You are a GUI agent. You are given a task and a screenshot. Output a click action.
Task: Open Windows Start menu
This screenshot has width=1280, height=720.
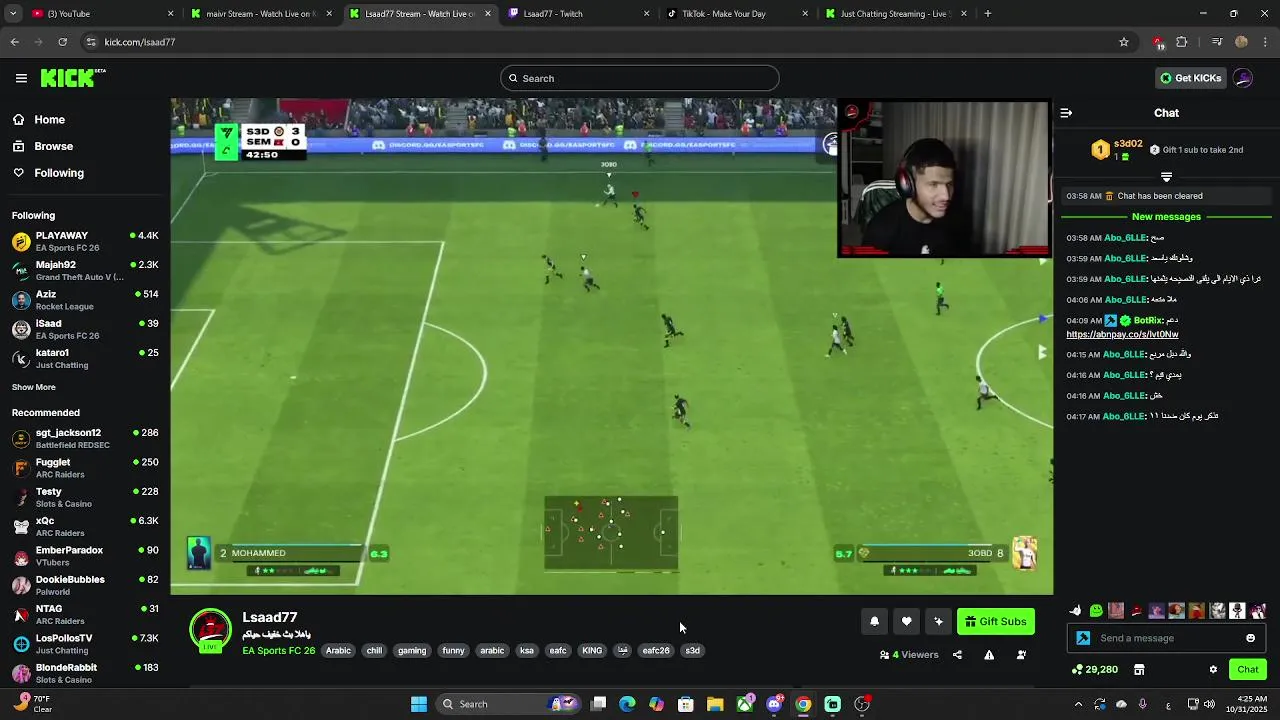coord(419,704)
